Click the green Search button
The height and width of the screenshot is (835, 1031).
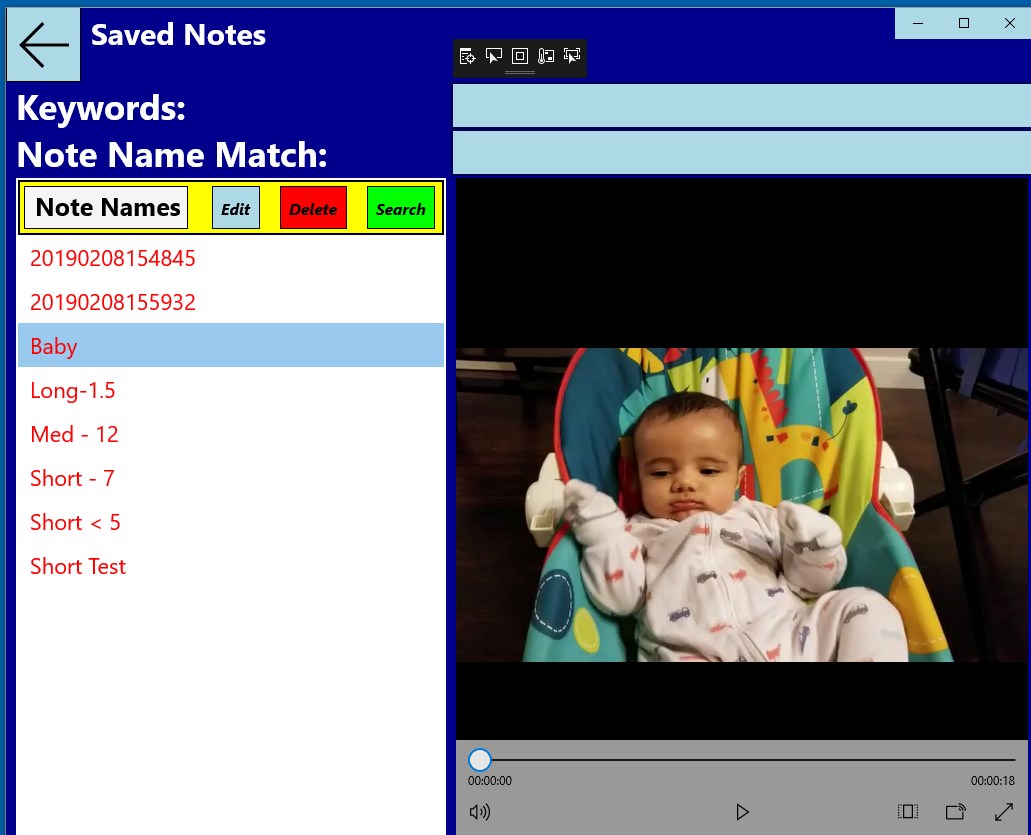(401, 208)
